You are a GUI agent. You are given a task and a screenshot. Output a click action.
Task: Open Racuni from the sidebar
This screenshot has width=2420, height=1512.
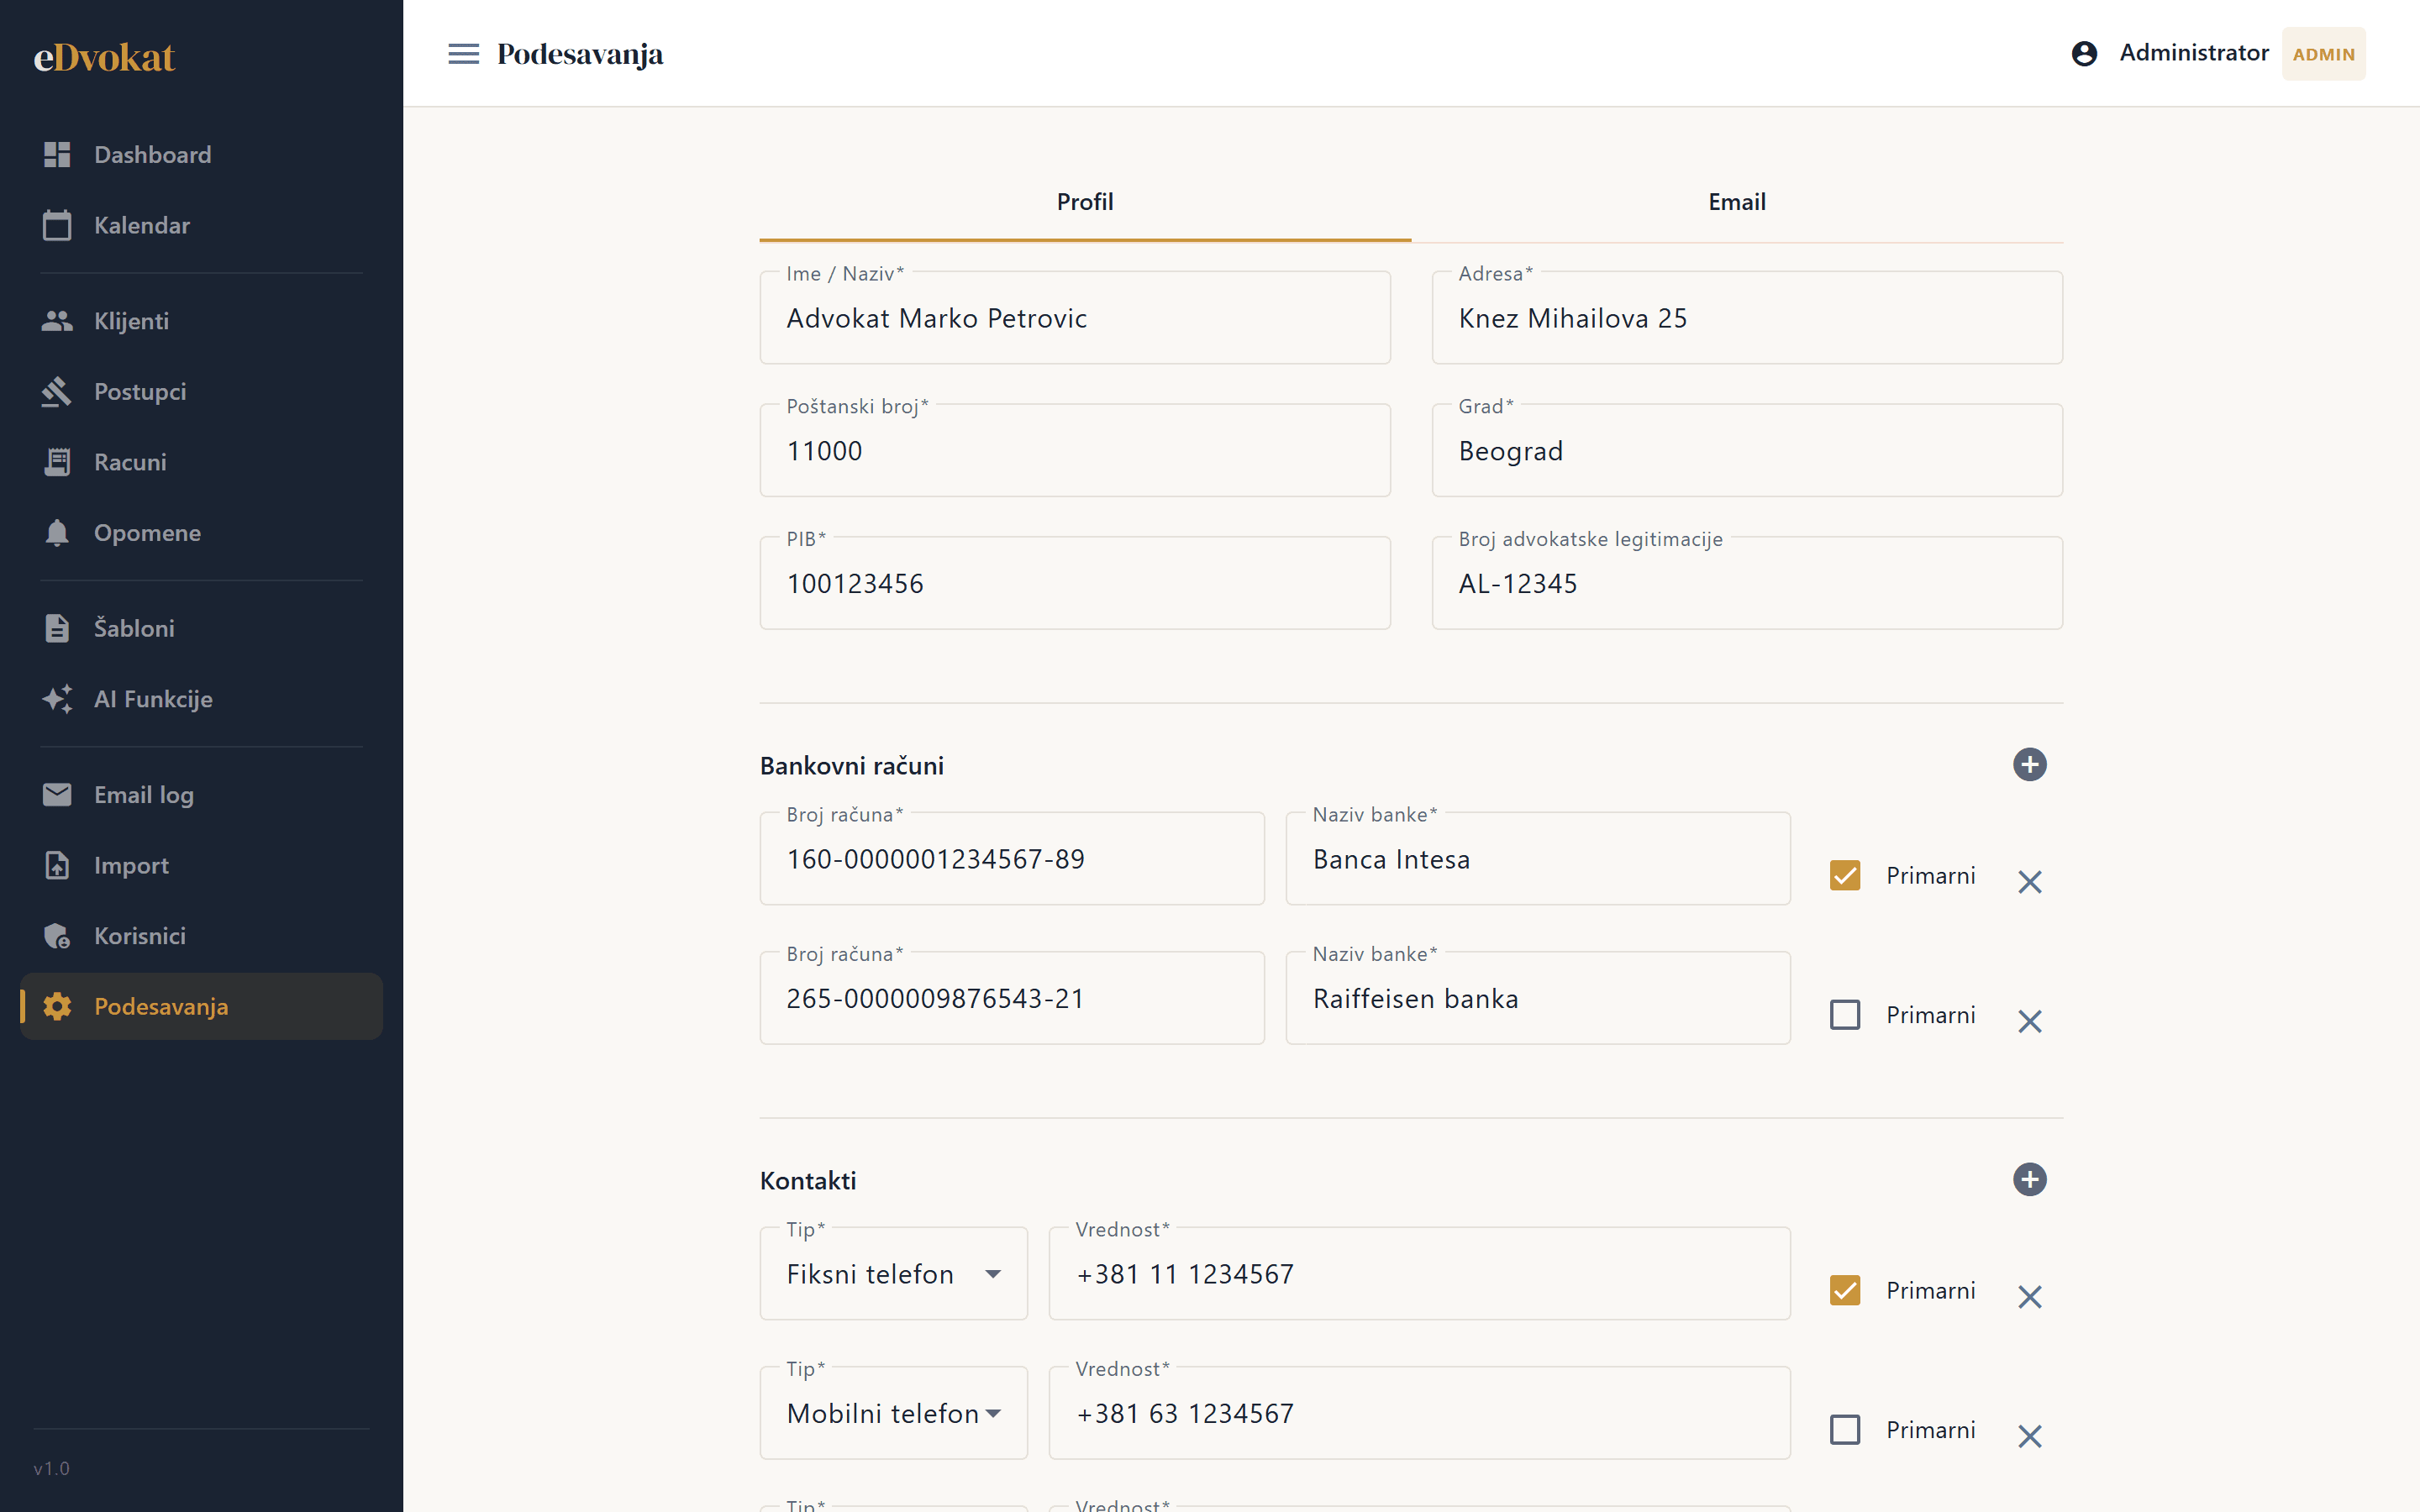201,462
